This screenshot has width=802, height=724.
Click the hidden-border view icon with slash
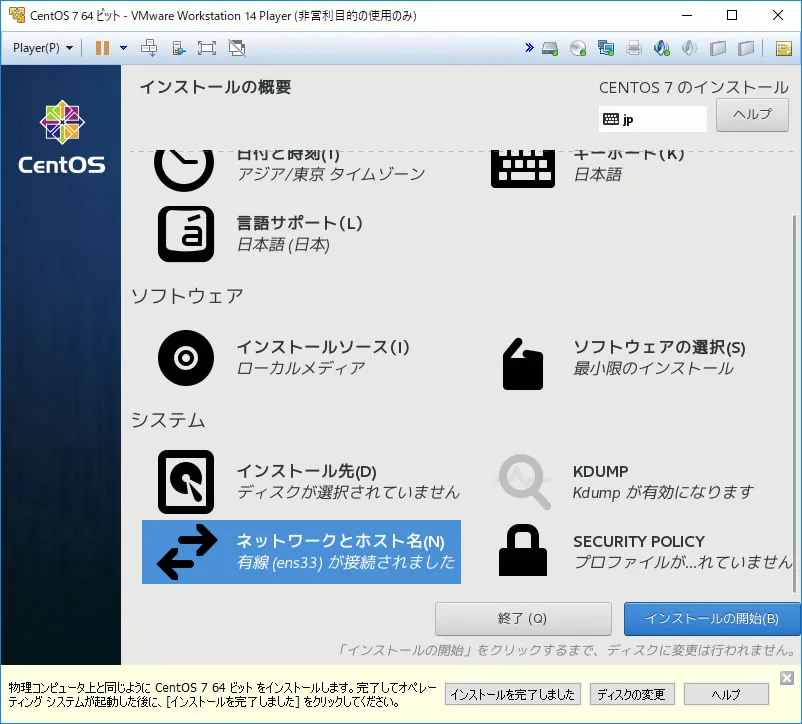[236, 48]
